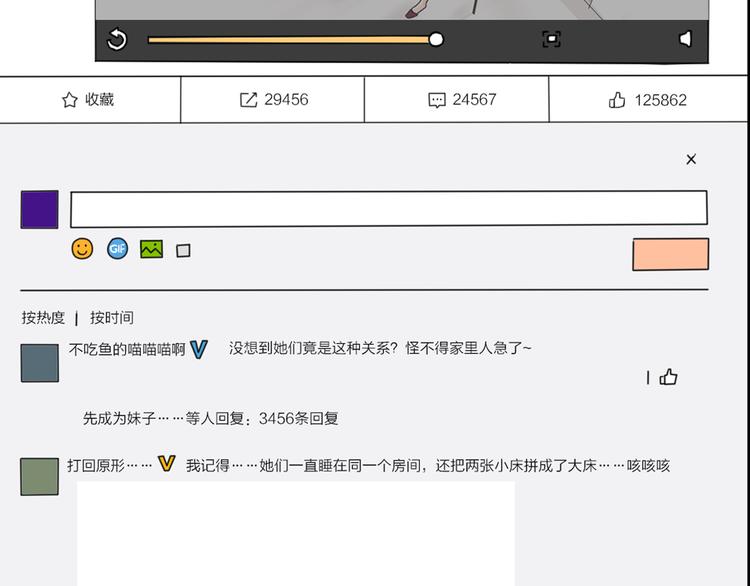
Task: Click comment text 没想到她们竟是这种关系
Action: pyautogui.click(x=313, y=348)
